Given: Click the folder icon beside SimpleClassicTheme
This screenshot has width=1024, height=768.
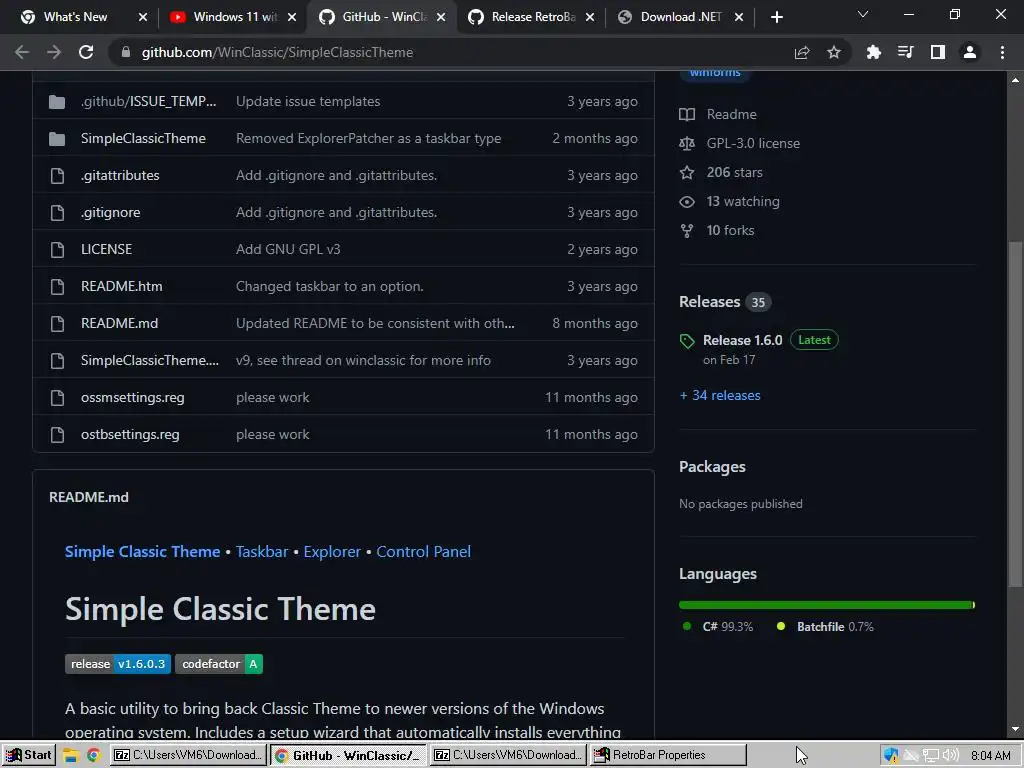Looking at the screenshot, I should (x=57, y=138).
